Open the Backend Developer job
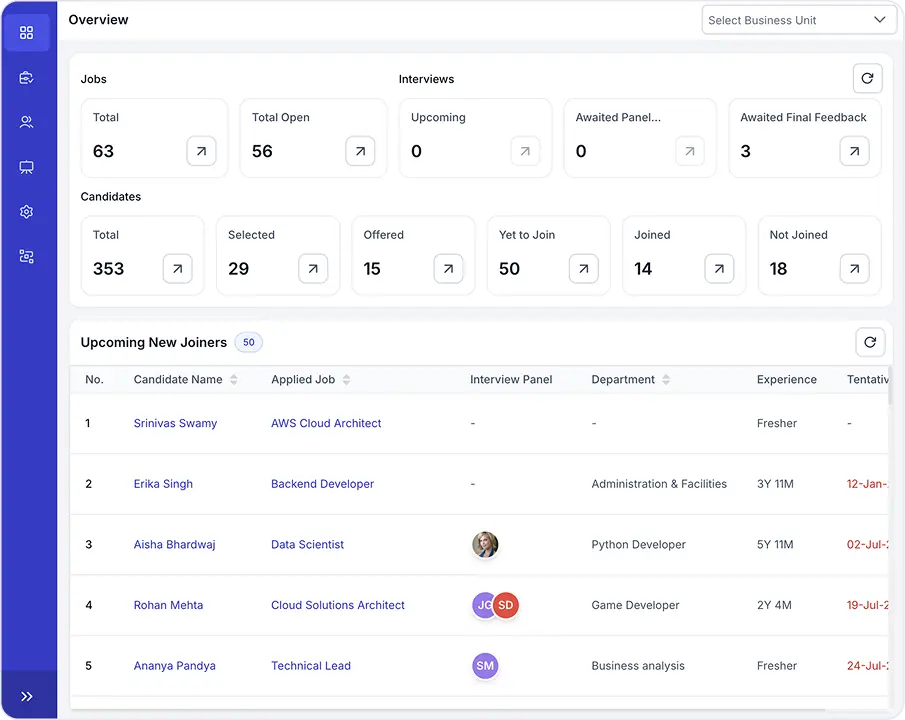The image size is (905, 720). (x=323, y=484)
